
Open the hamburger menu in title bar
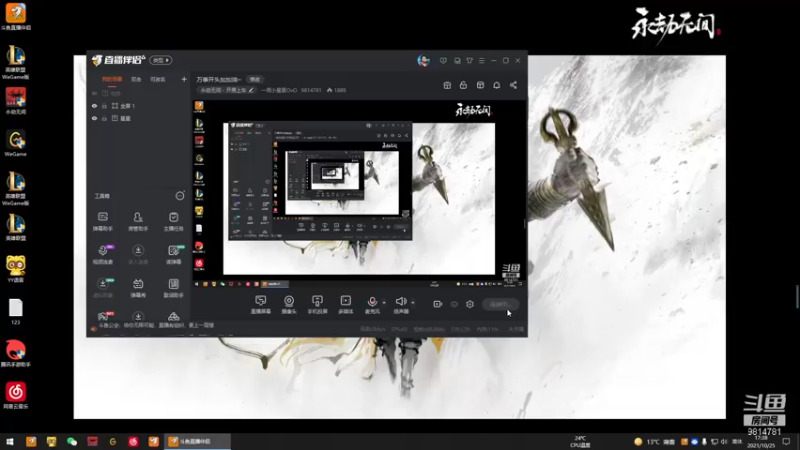pyautogui.click(x=481, y=60)
